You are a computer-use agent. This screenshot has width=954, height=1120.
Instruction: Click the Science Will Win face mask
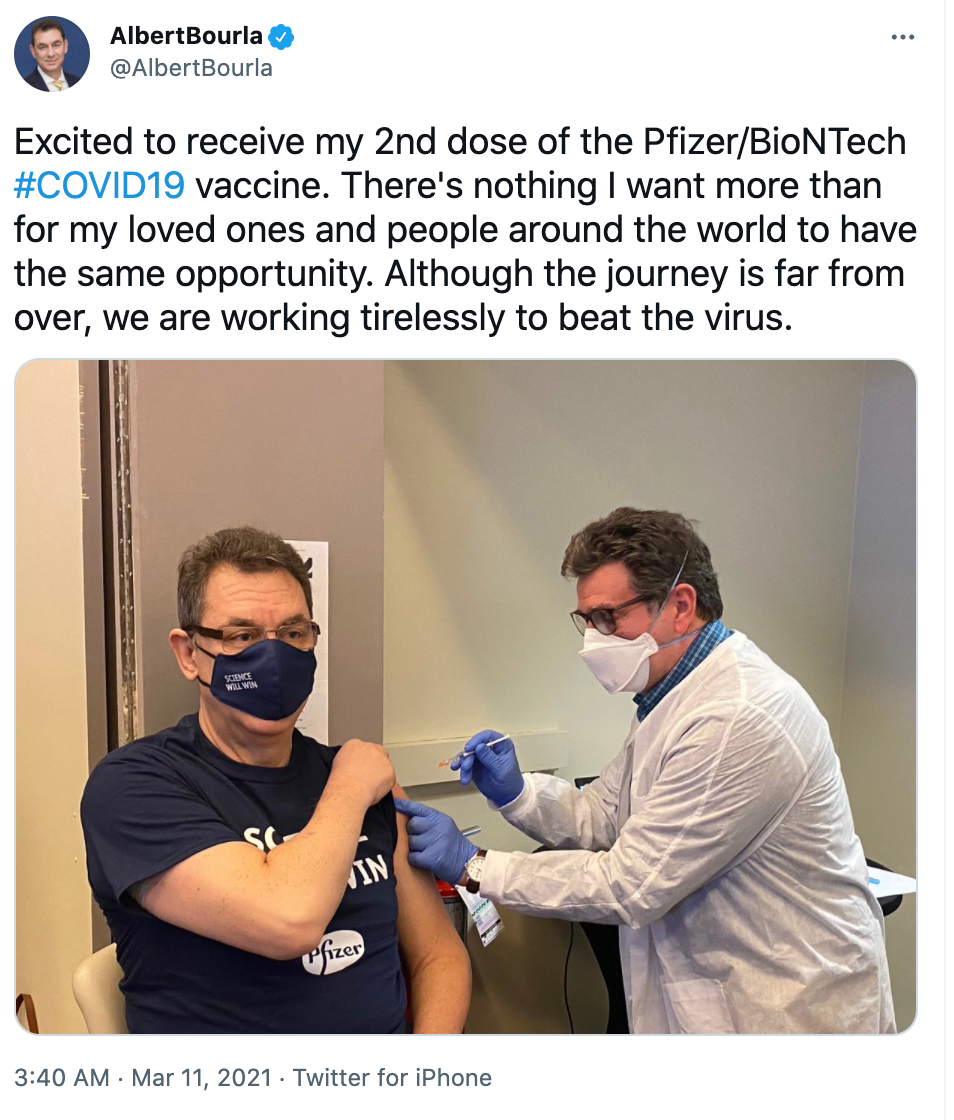click(x=257, y=678)
